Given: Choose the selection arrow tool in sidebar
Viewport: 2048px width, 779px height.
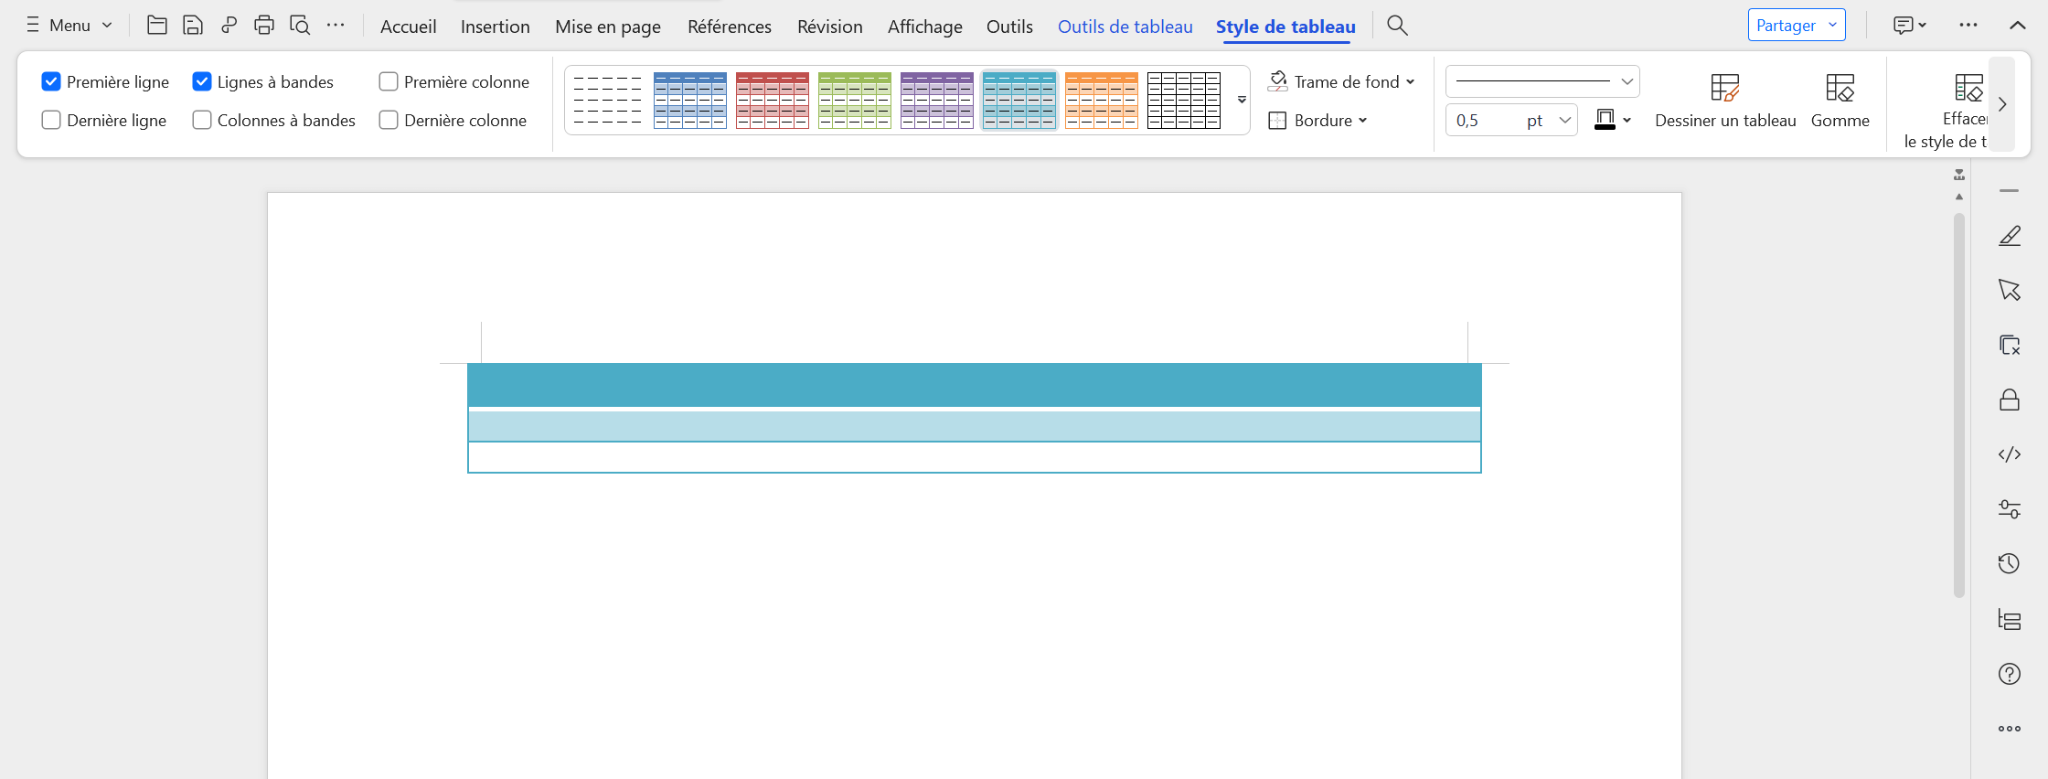Looking at the screenshot, I should 2010,290.
